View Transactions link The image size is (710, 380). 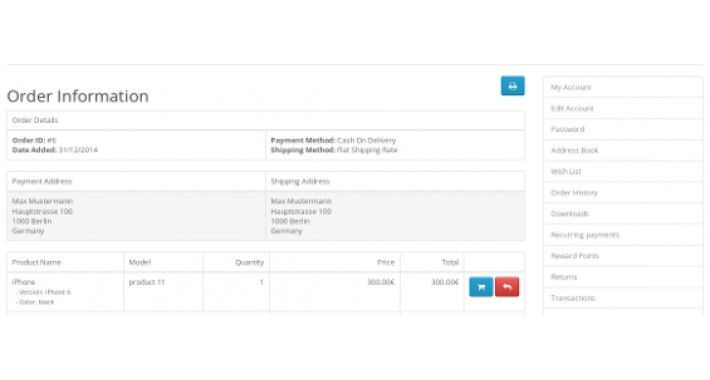click(623, 298)
